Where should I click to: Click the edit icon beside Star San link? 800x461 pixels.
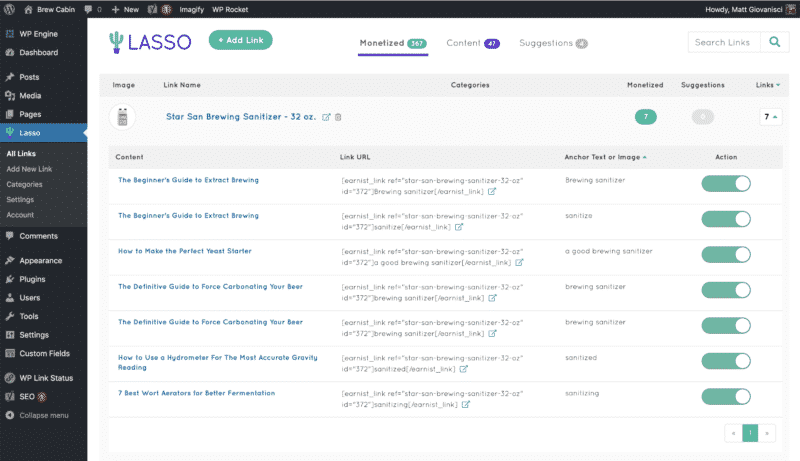click(x=326, y=117)
